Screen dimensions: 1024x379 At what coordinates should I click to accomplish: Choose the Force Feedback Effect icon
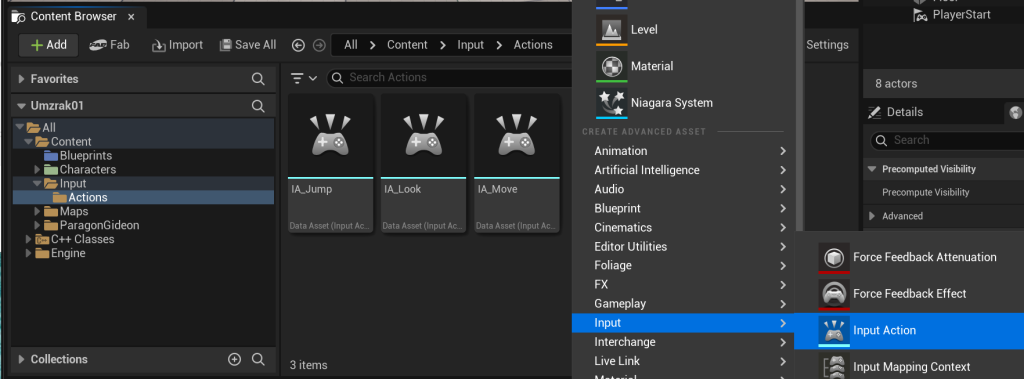(834, 294)
